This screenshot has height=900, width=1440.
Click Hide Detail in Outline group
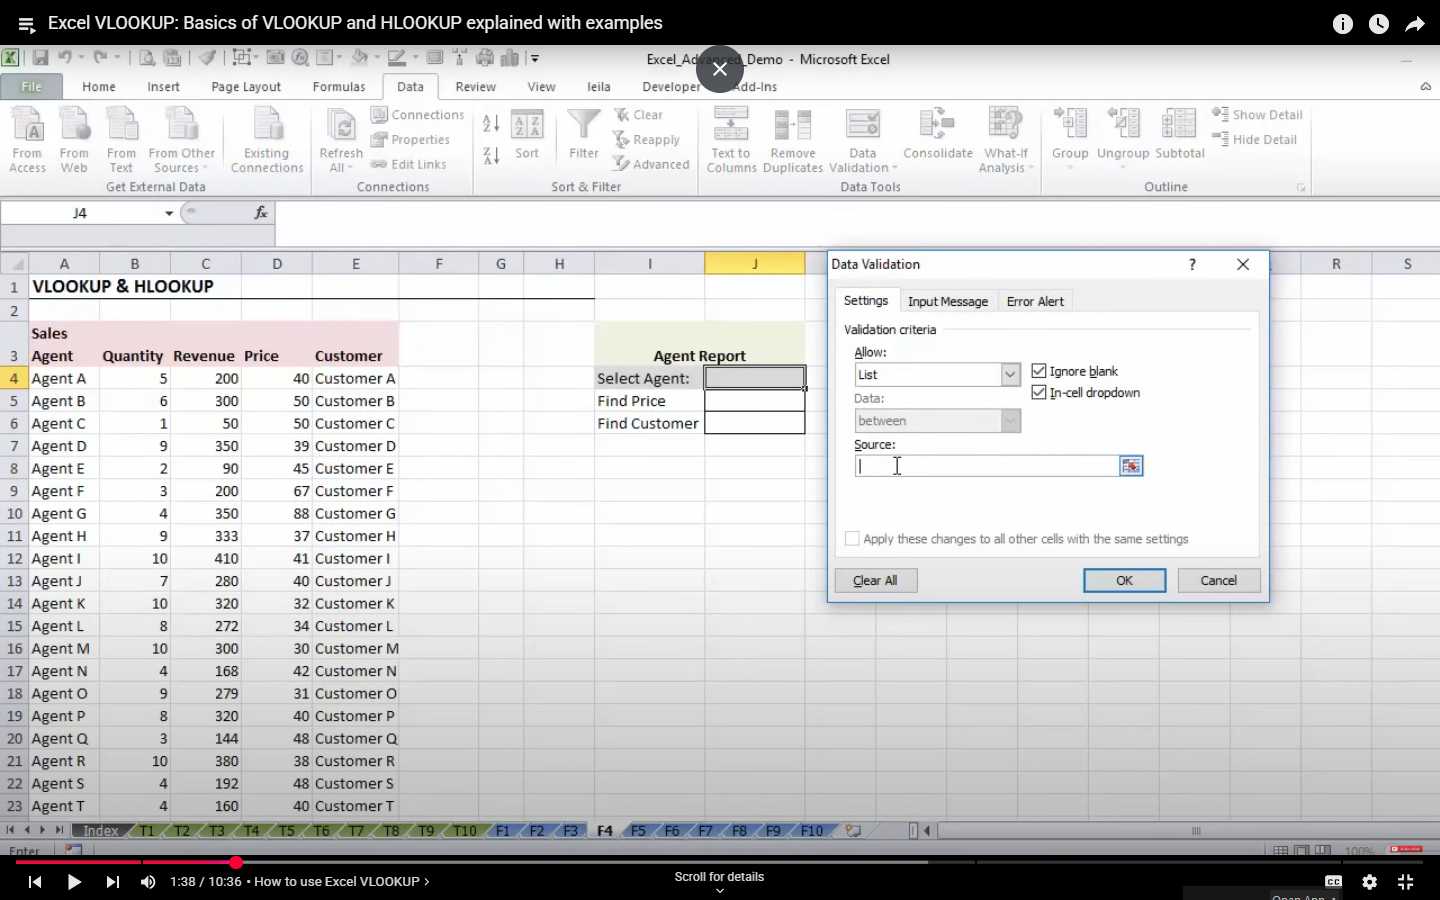pyautogui.click(x=1254, y=140)
